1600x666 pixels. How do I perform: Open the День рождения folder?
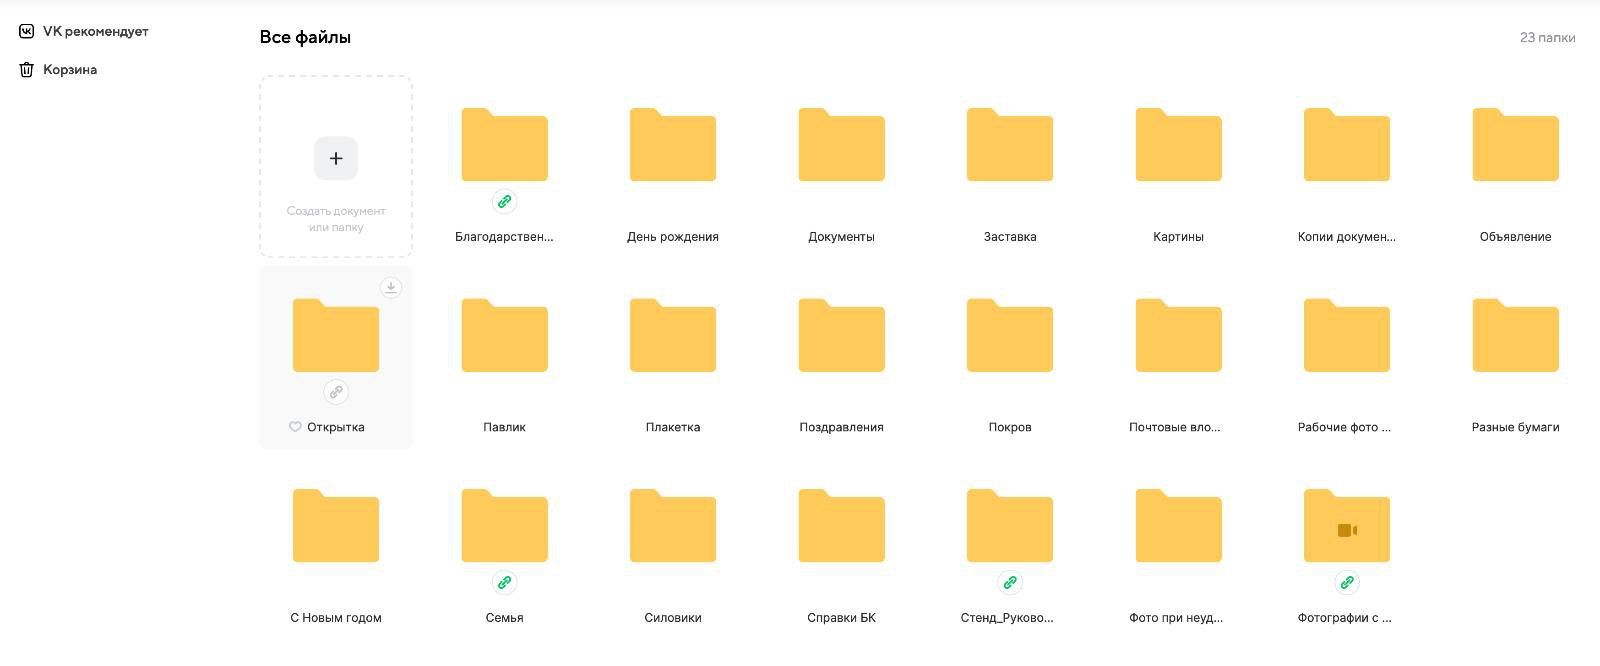click(x=673, y=146)
